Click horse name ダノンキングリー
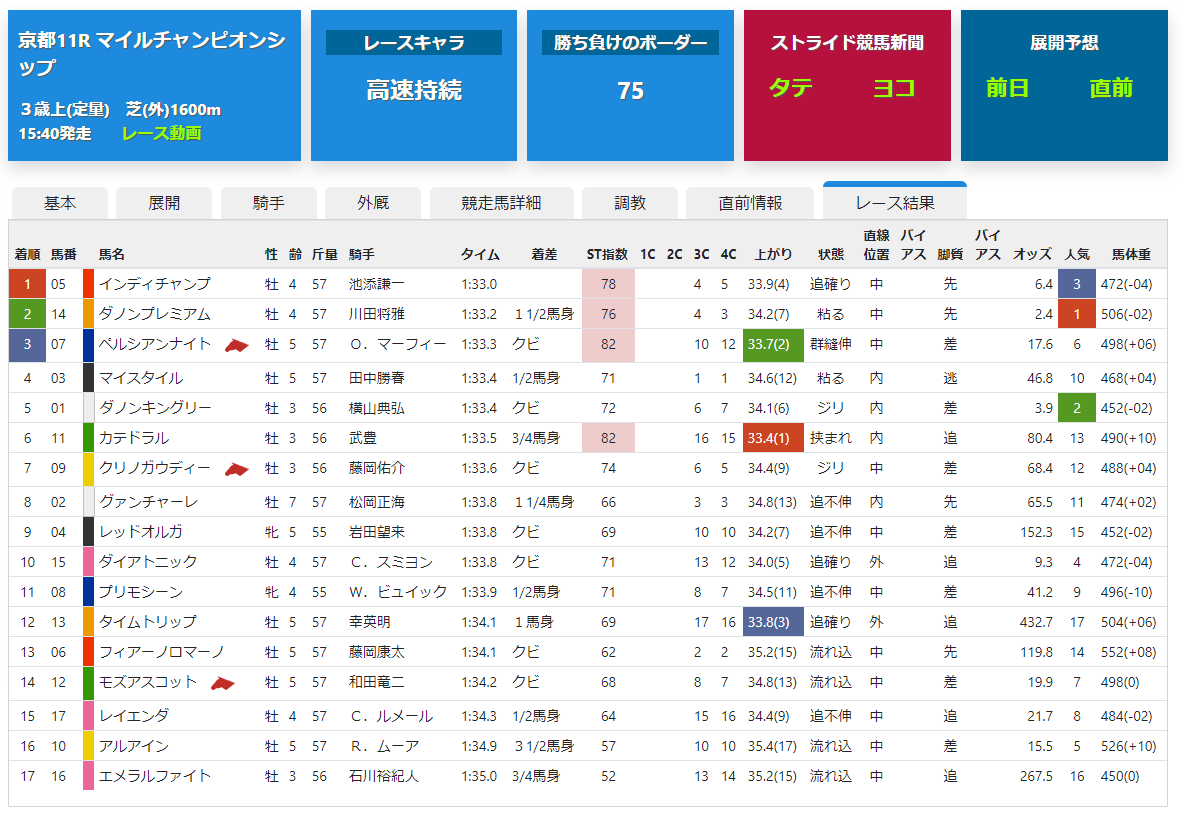The height and width of the screenshot is (816, 1183). [x=155, y=408]
